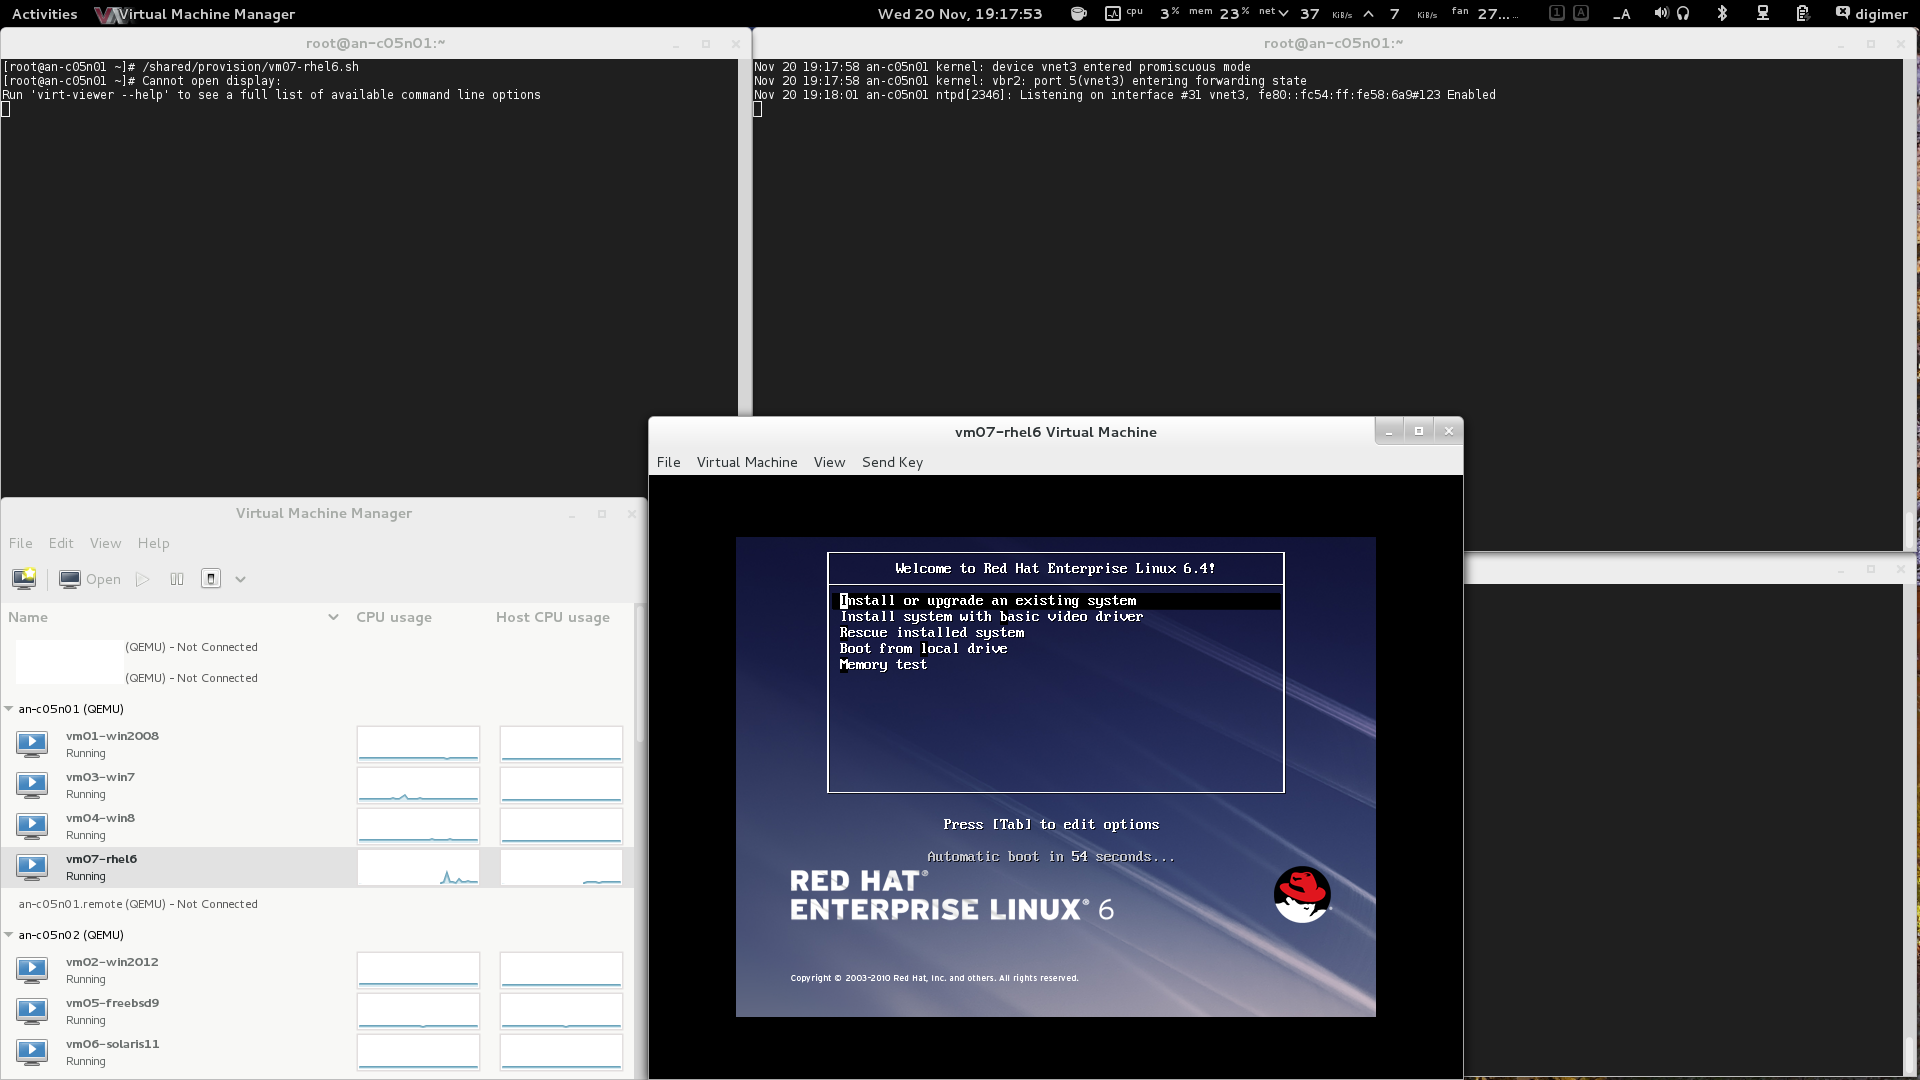Select vm01-win2008 monitor icon

(32, 743)
